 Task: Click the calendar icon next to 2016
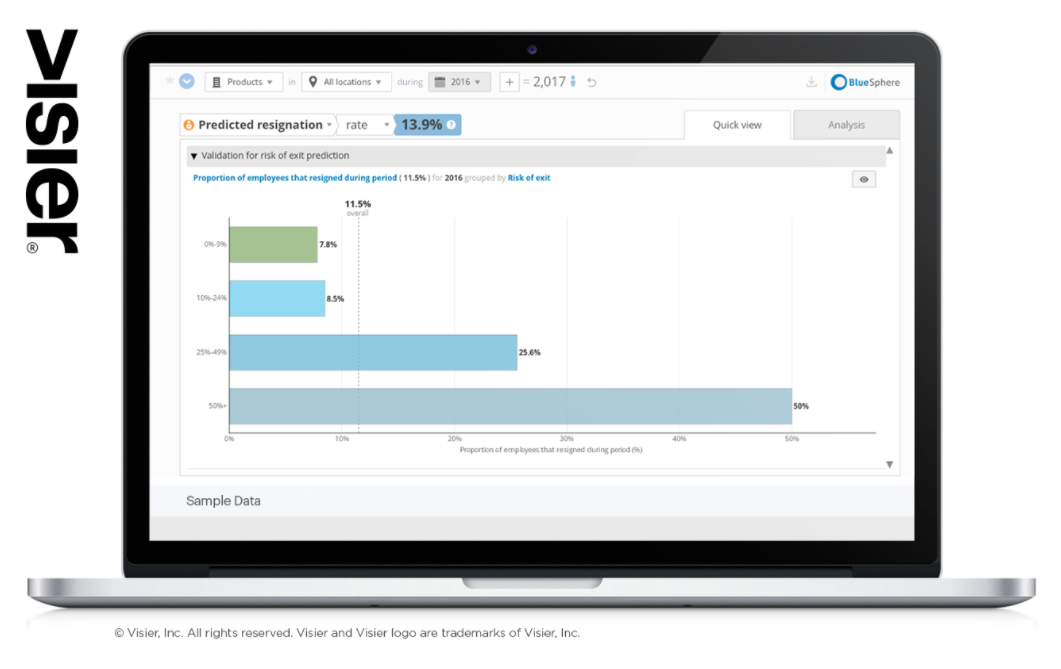[440, 81]
